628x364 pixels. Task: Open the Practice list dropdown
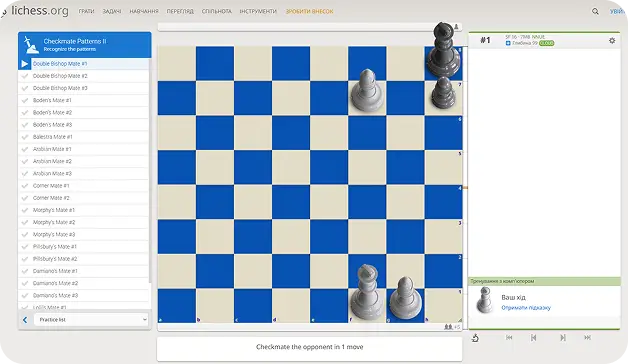pyautogui.click(x=92, y=320)
